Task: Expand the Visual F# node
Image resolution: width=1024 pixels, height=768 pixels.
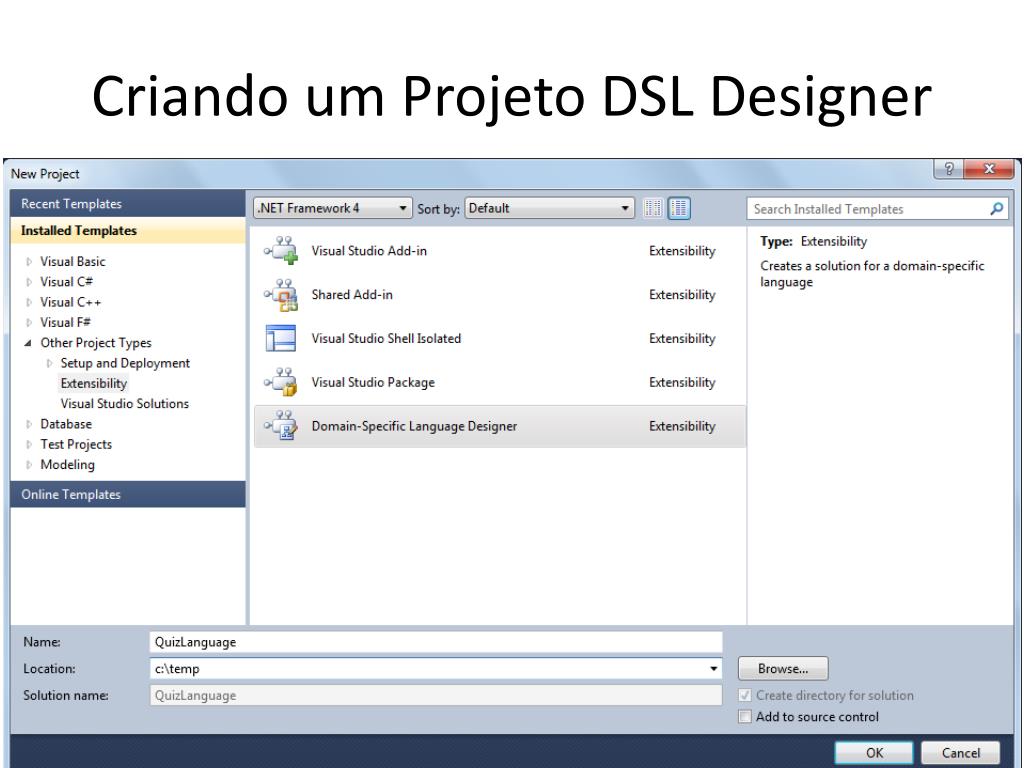Action: click(x=29, y=323)
